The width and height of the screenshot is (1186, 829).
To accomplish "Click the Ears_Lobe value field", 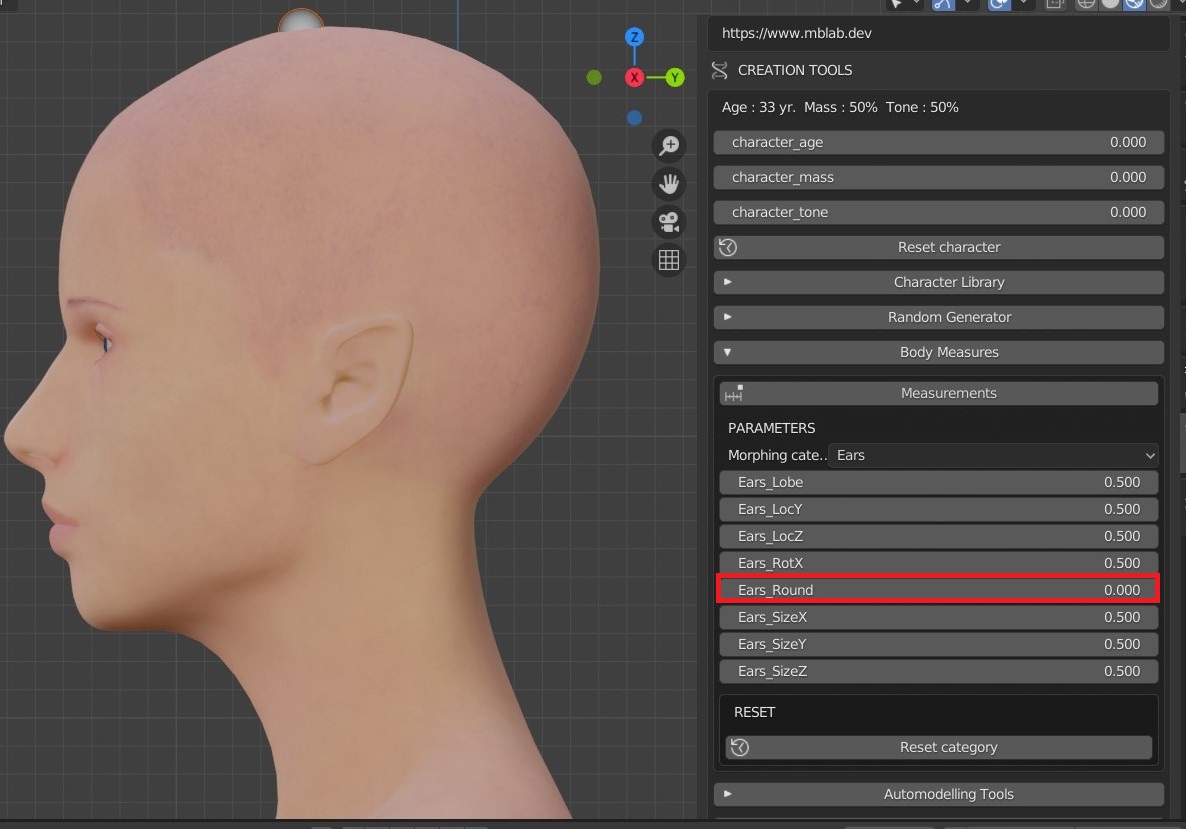I will pyautogui.click(x=938, y=482).
